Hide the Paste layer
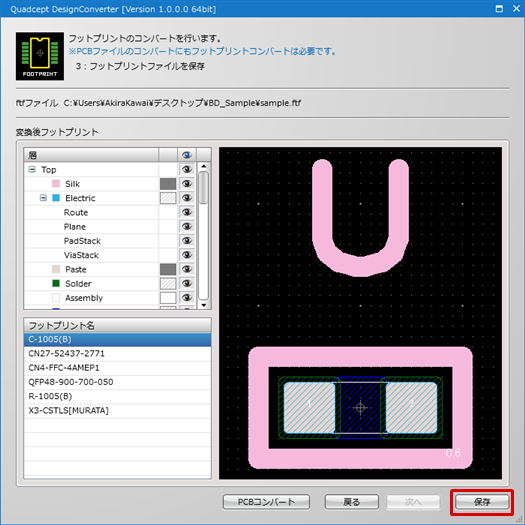The width and height of the screenshot is (525, 525). click(186, 269)
